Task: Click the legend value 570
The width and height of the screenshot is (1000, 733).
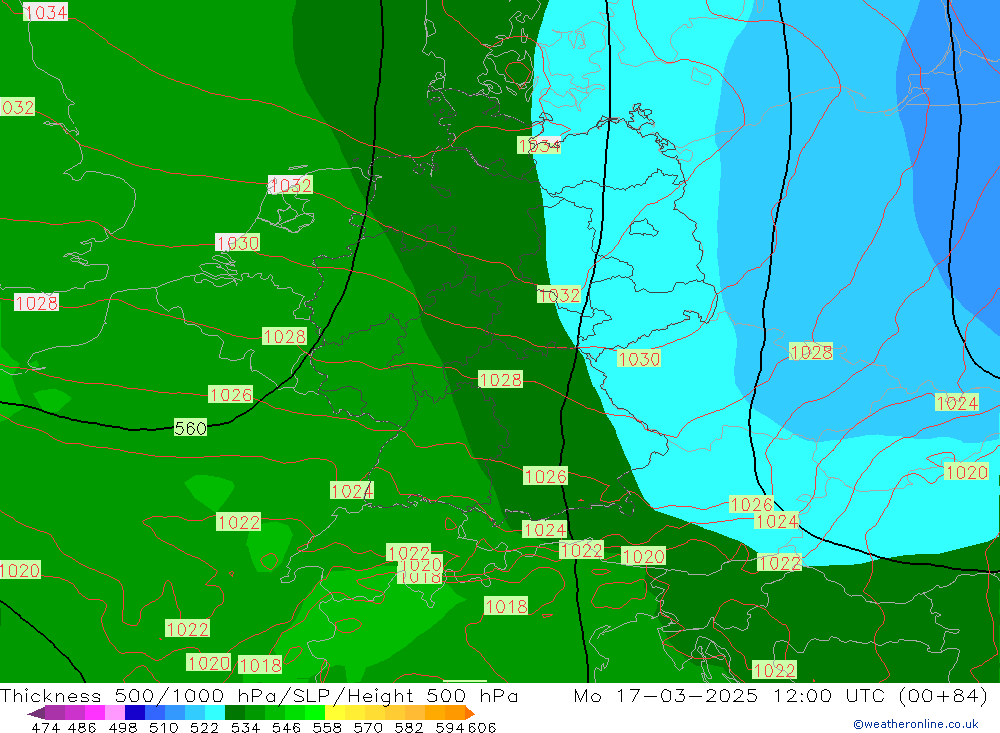Action: point(368,727)
